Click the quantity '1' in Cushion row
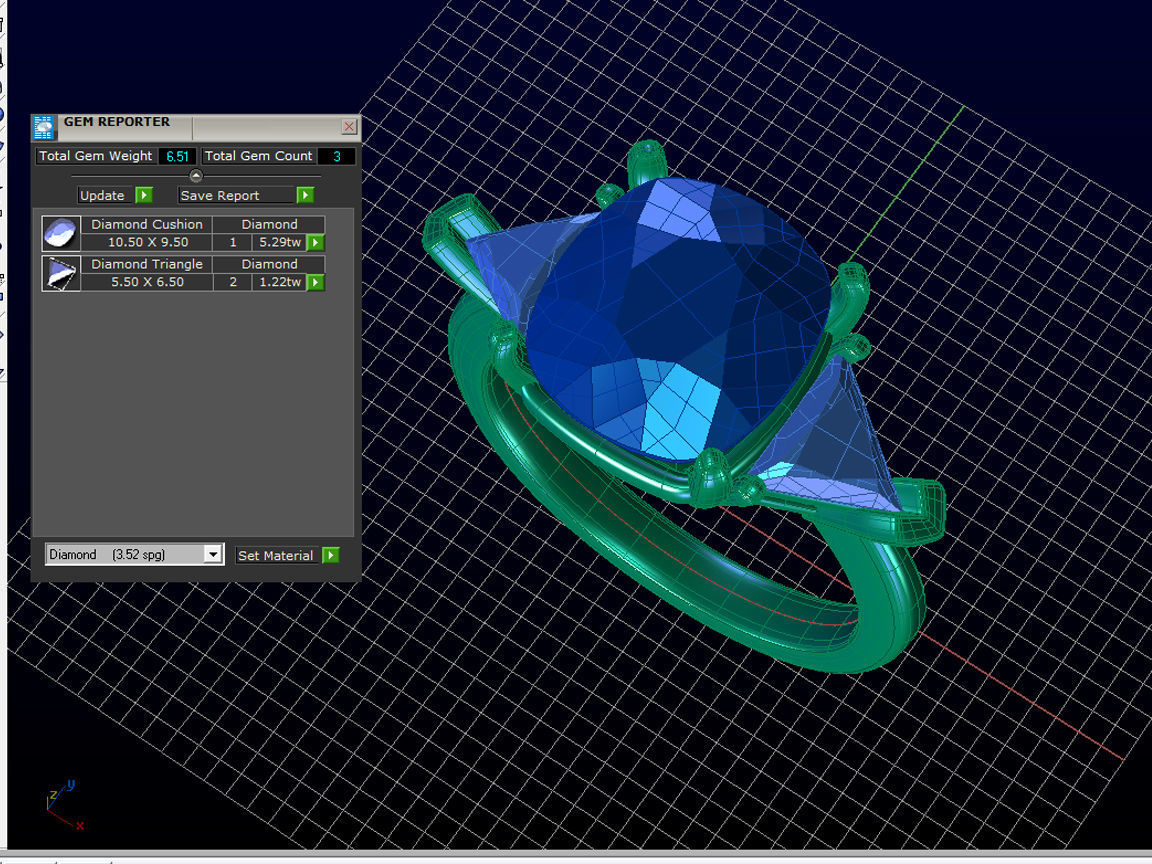 (x=233, y=242)
